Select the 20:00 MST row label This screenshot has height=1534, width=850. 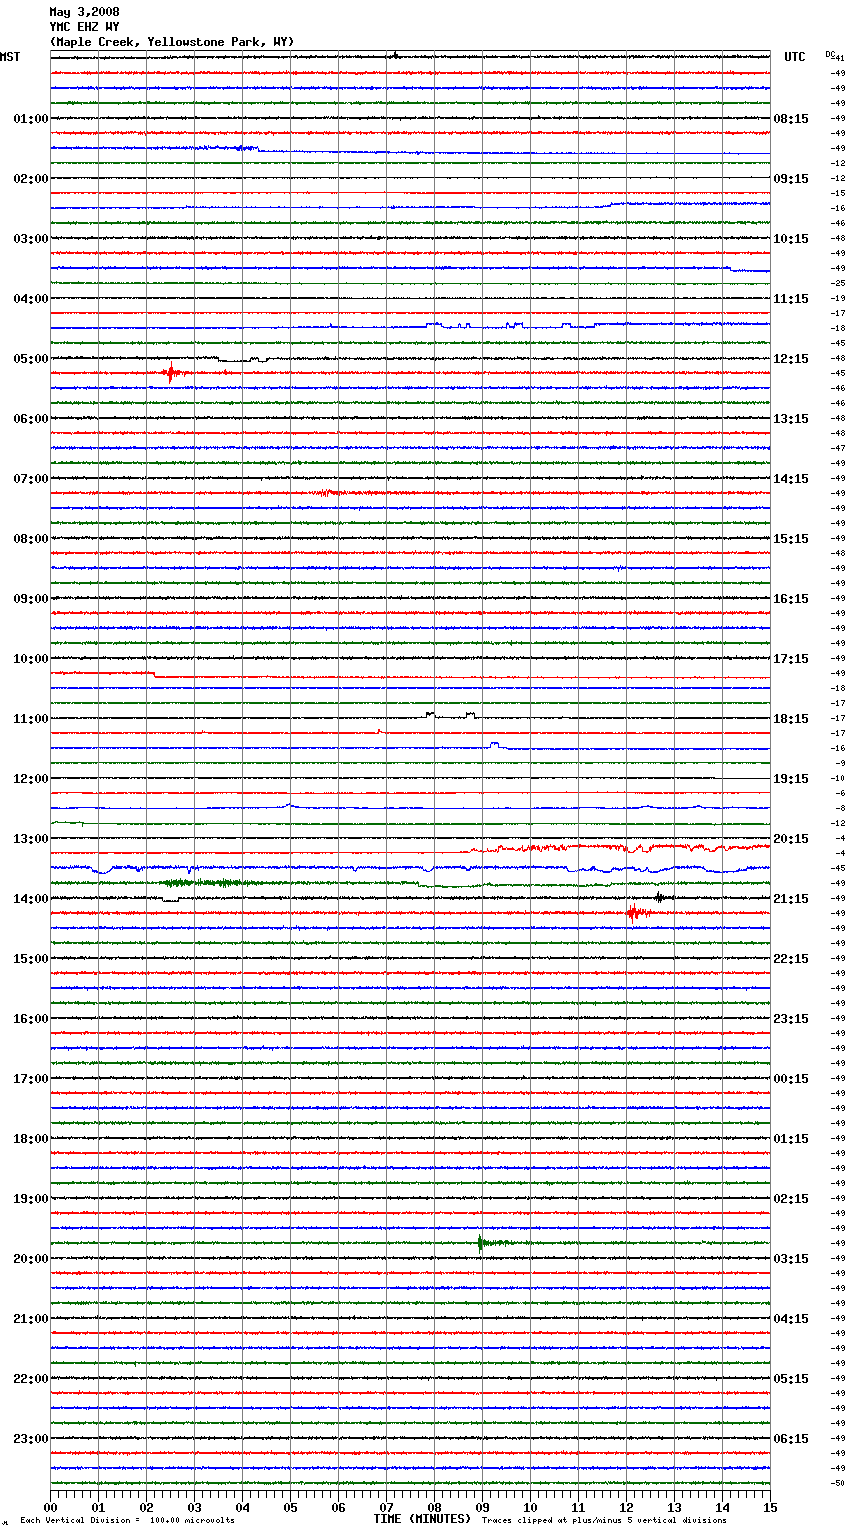click(31, 1259)
